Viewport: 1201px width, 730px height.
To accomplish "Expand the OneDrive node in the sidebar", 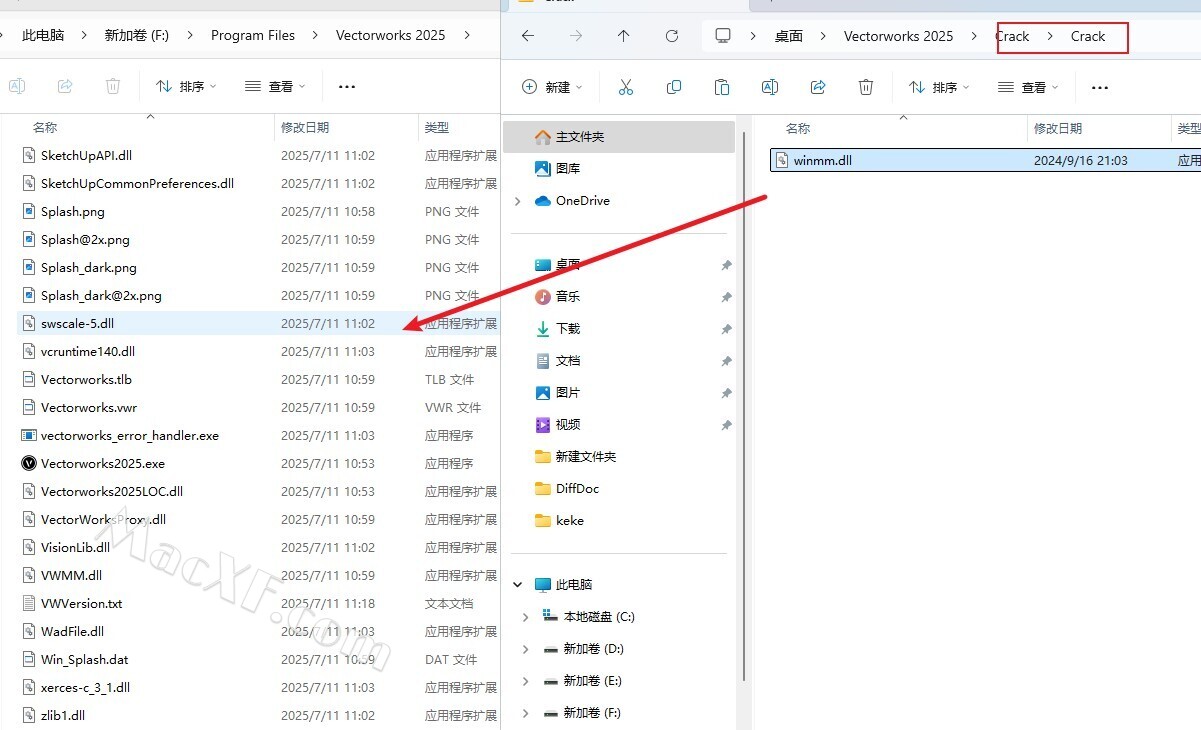I will coord(517,201).
